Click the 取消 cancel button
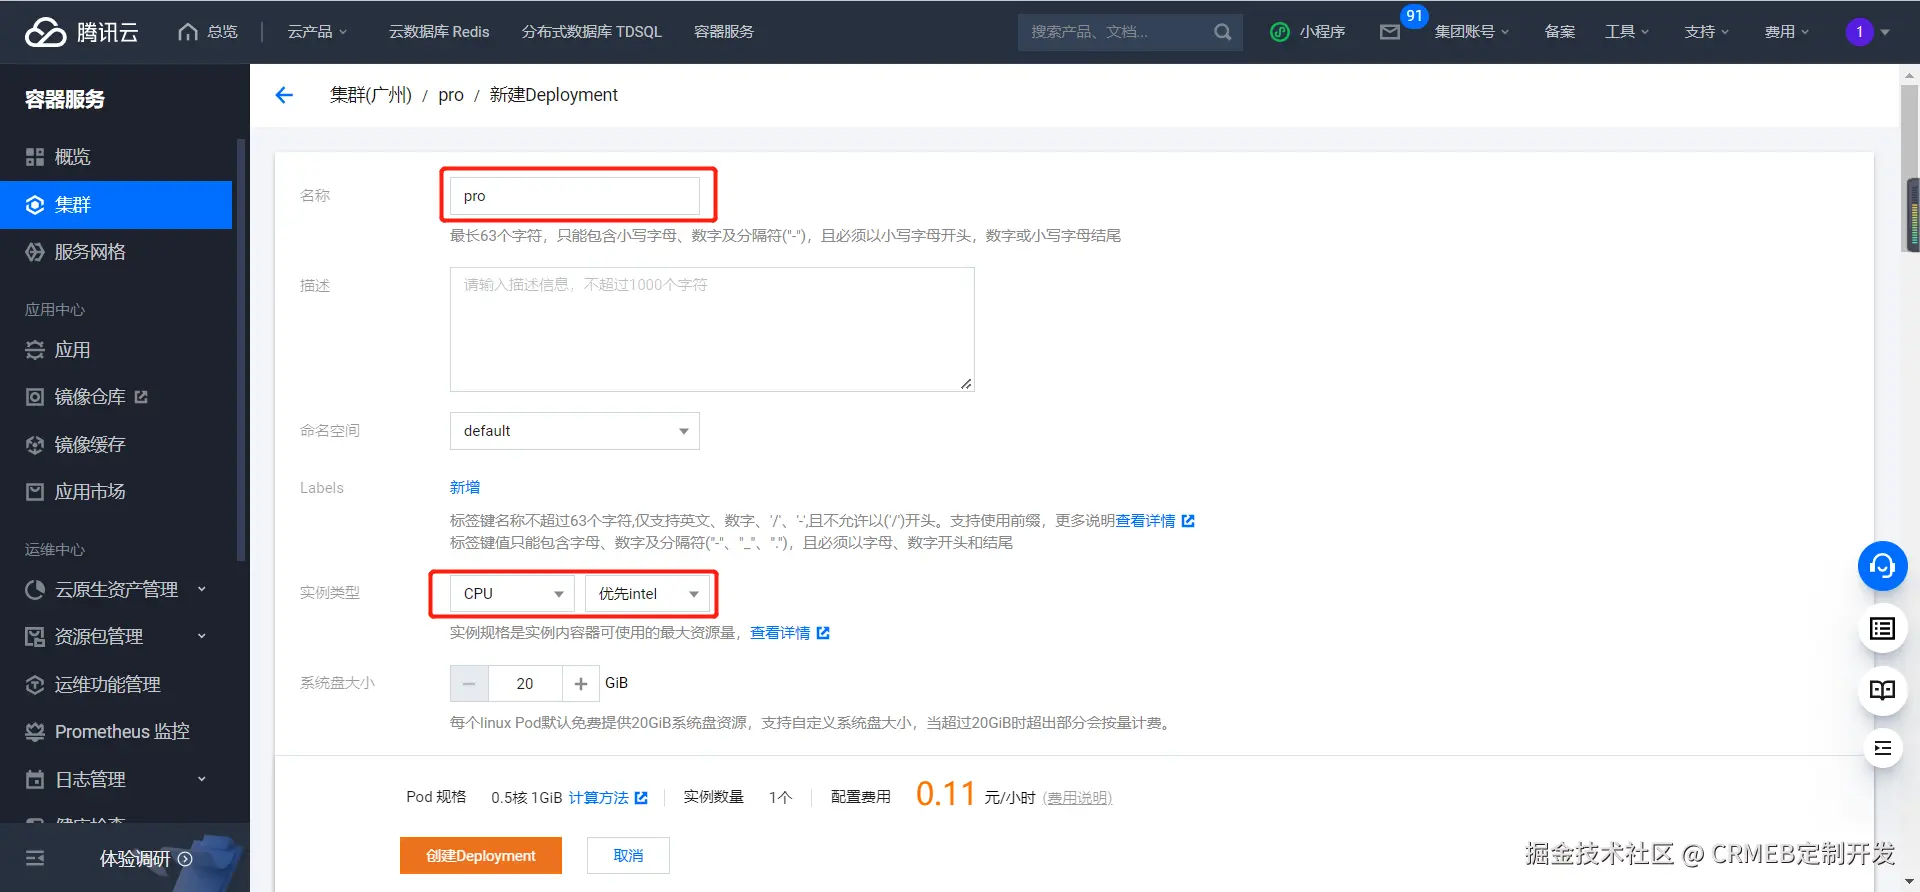The width and height of the screenshot is (1920, 892). [628, 856]
